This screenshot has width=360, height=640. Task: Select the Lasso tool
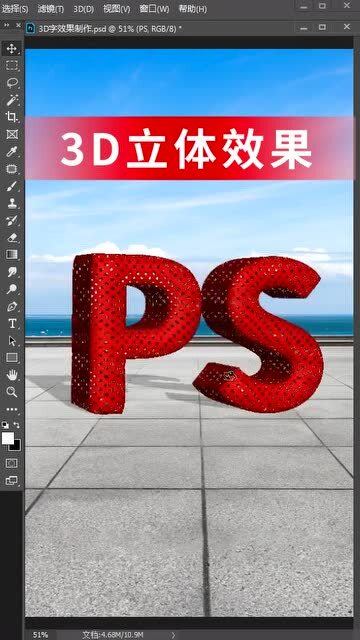pyautogui.click(x=12, y=83)
